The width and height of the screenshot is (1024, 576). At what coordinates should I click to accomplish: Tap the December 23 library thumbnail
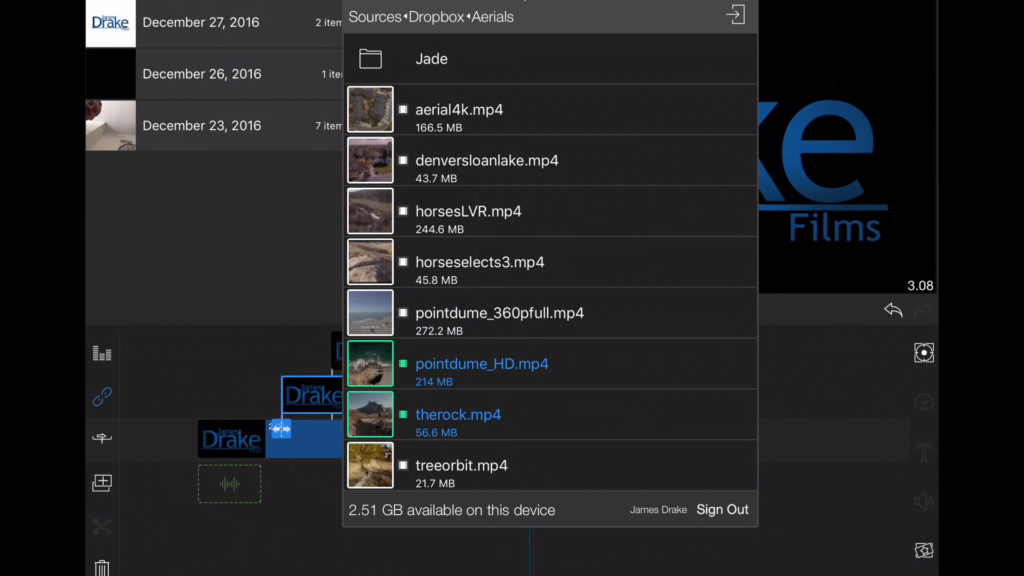pyautogui.click(x=110, y=125)
